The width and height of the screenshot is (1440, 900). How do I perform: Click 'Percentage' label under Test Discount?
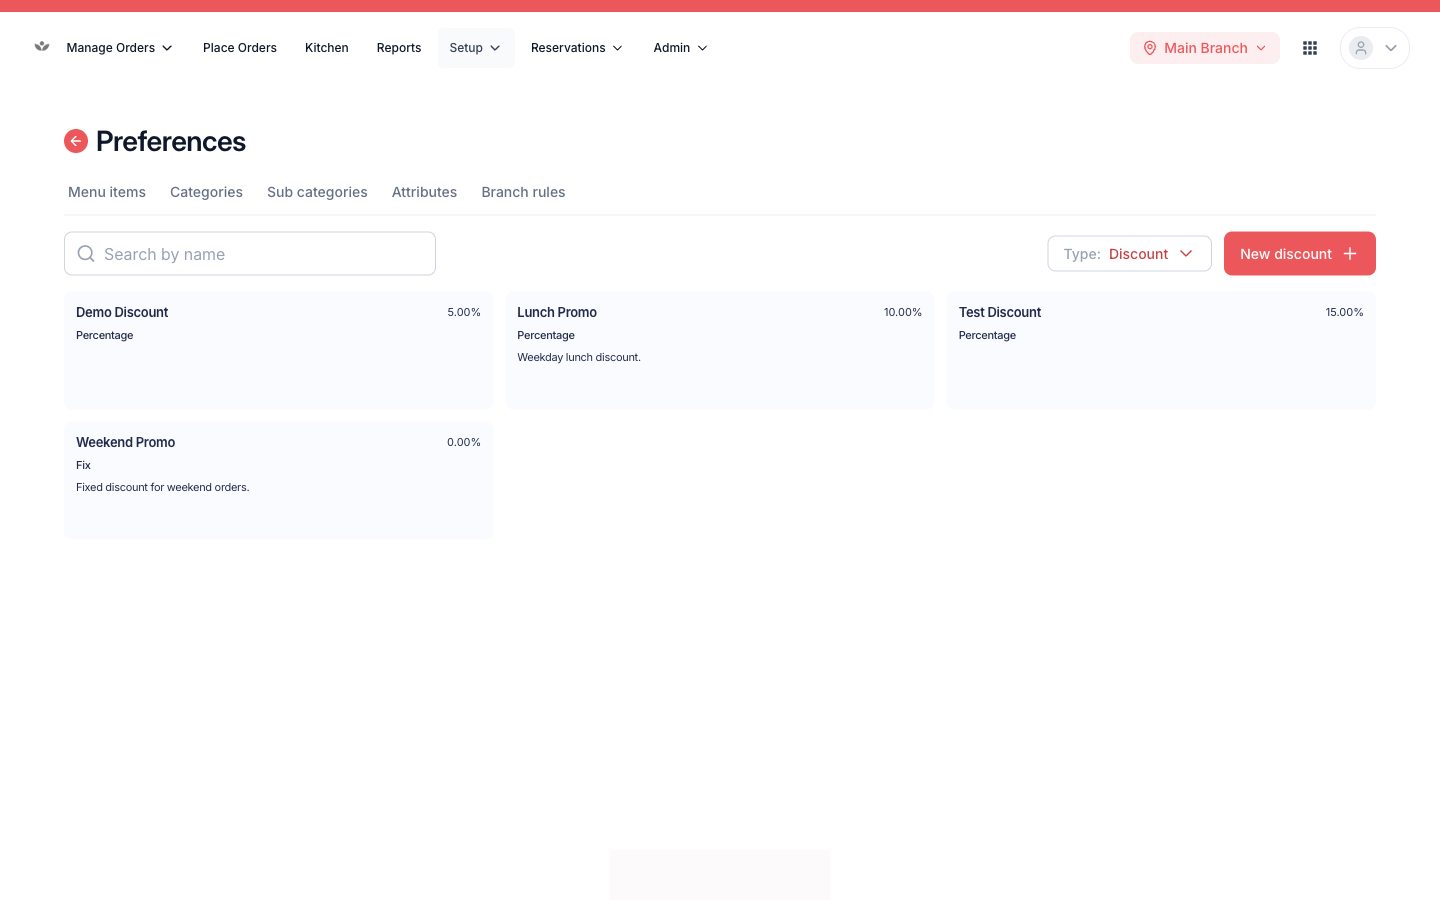(x=987, y=335)
